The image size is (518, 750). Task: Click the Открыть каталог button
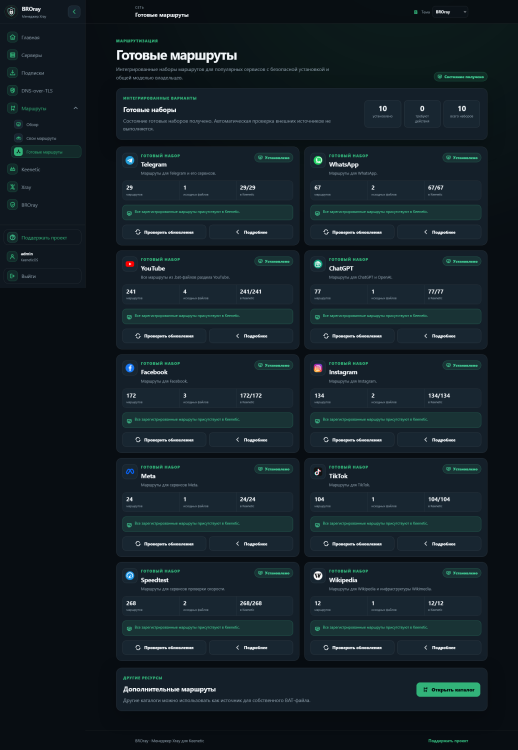coord(448,690)
